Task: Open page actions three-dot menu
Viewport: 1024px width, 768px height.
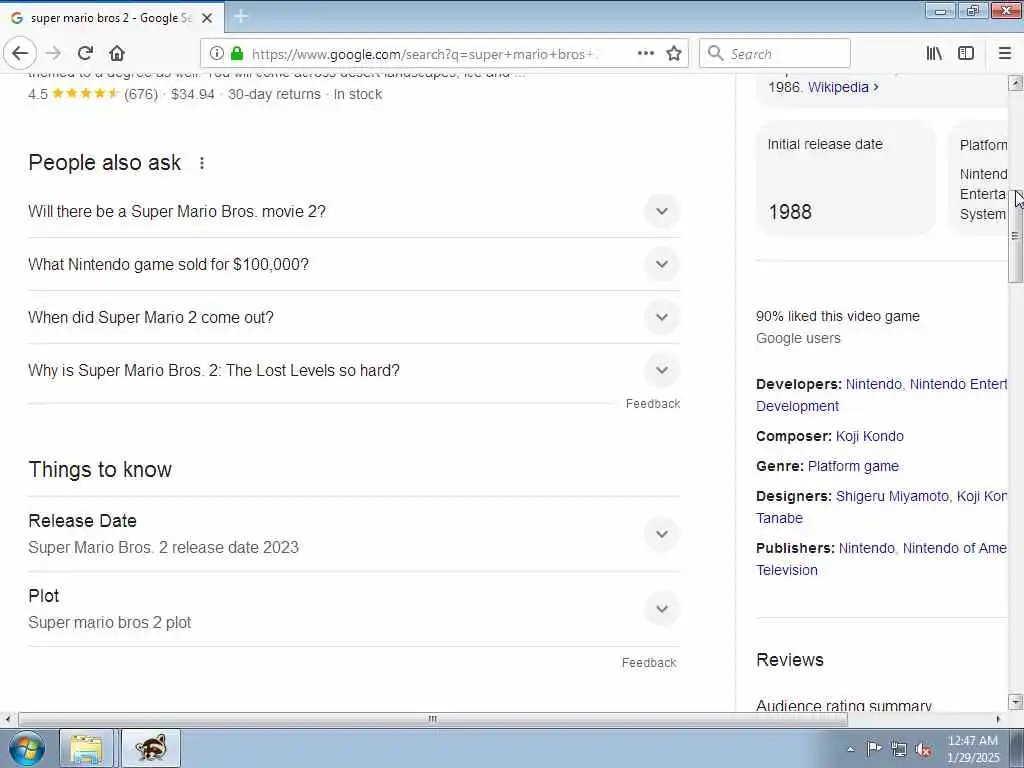Action: tap(646, 54)
